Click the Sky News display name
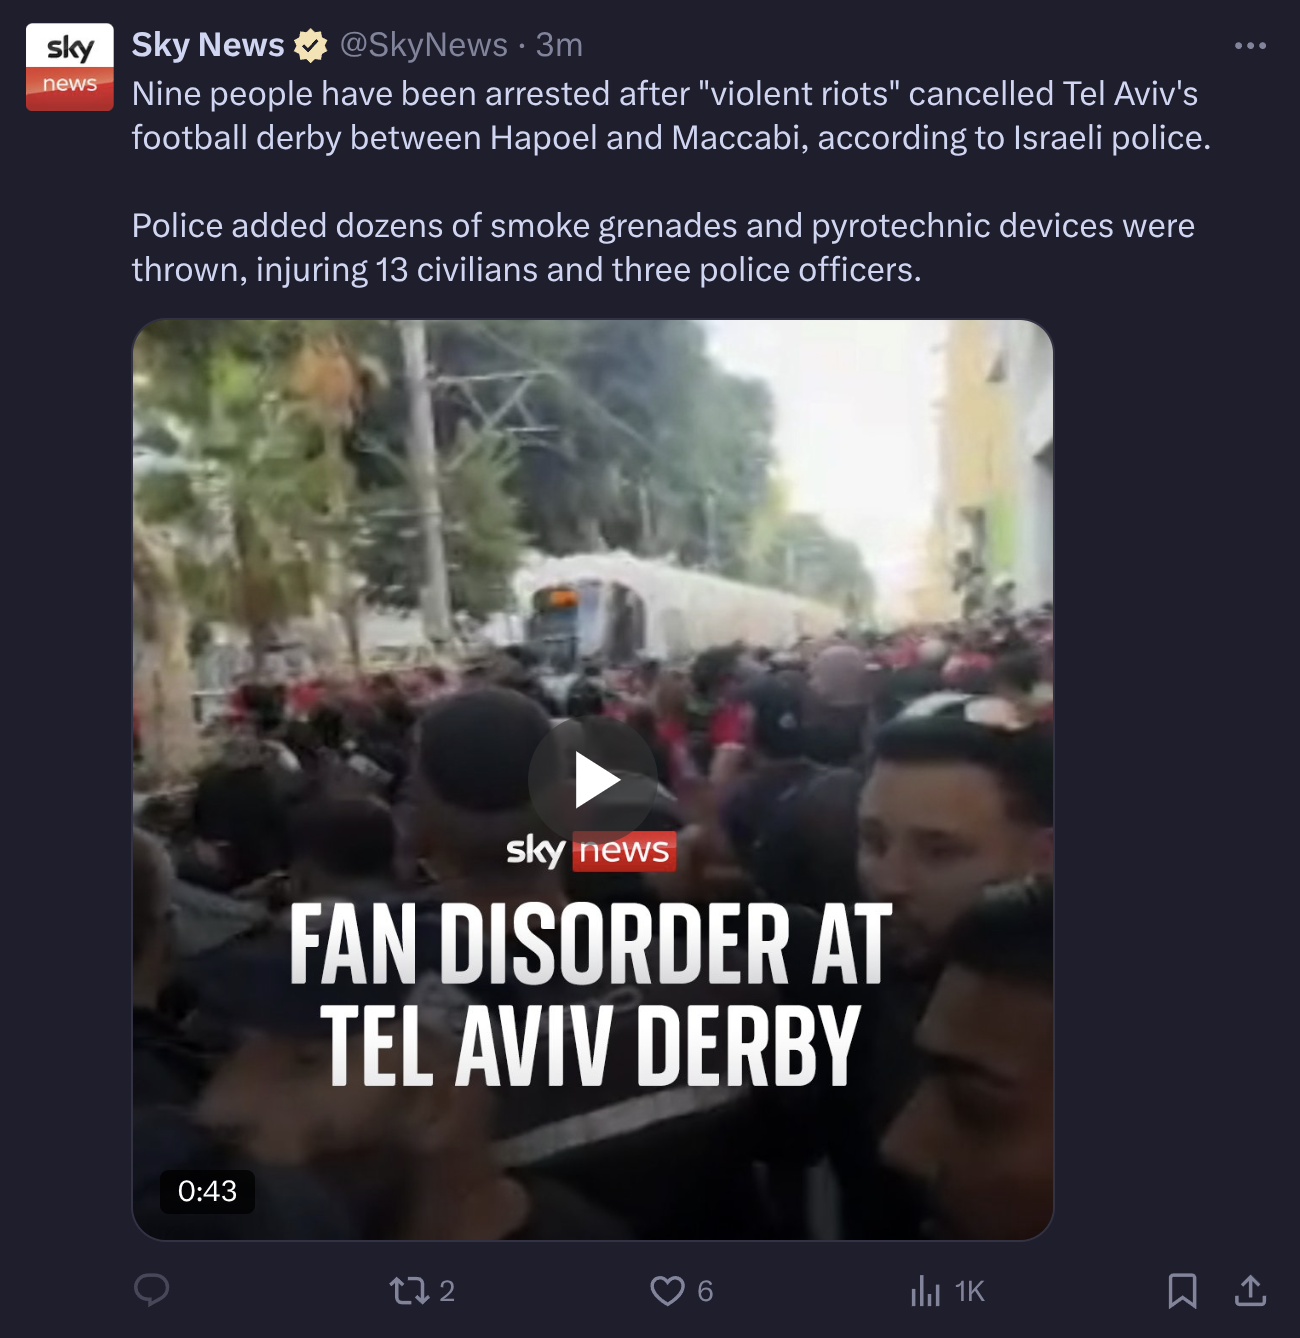1300x1338 pixels. tap(208, 45)
